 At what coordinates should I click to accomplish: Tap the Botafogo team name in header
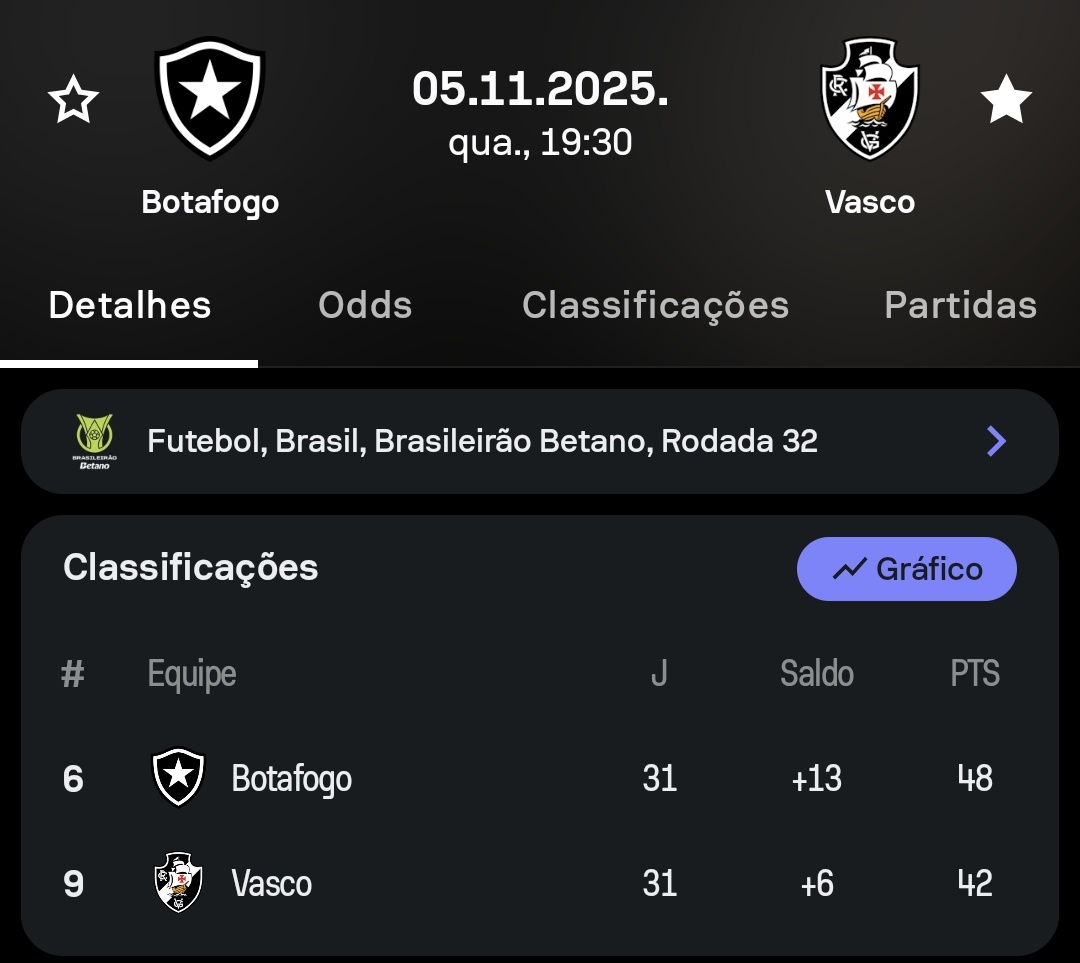tap(210, 202)
